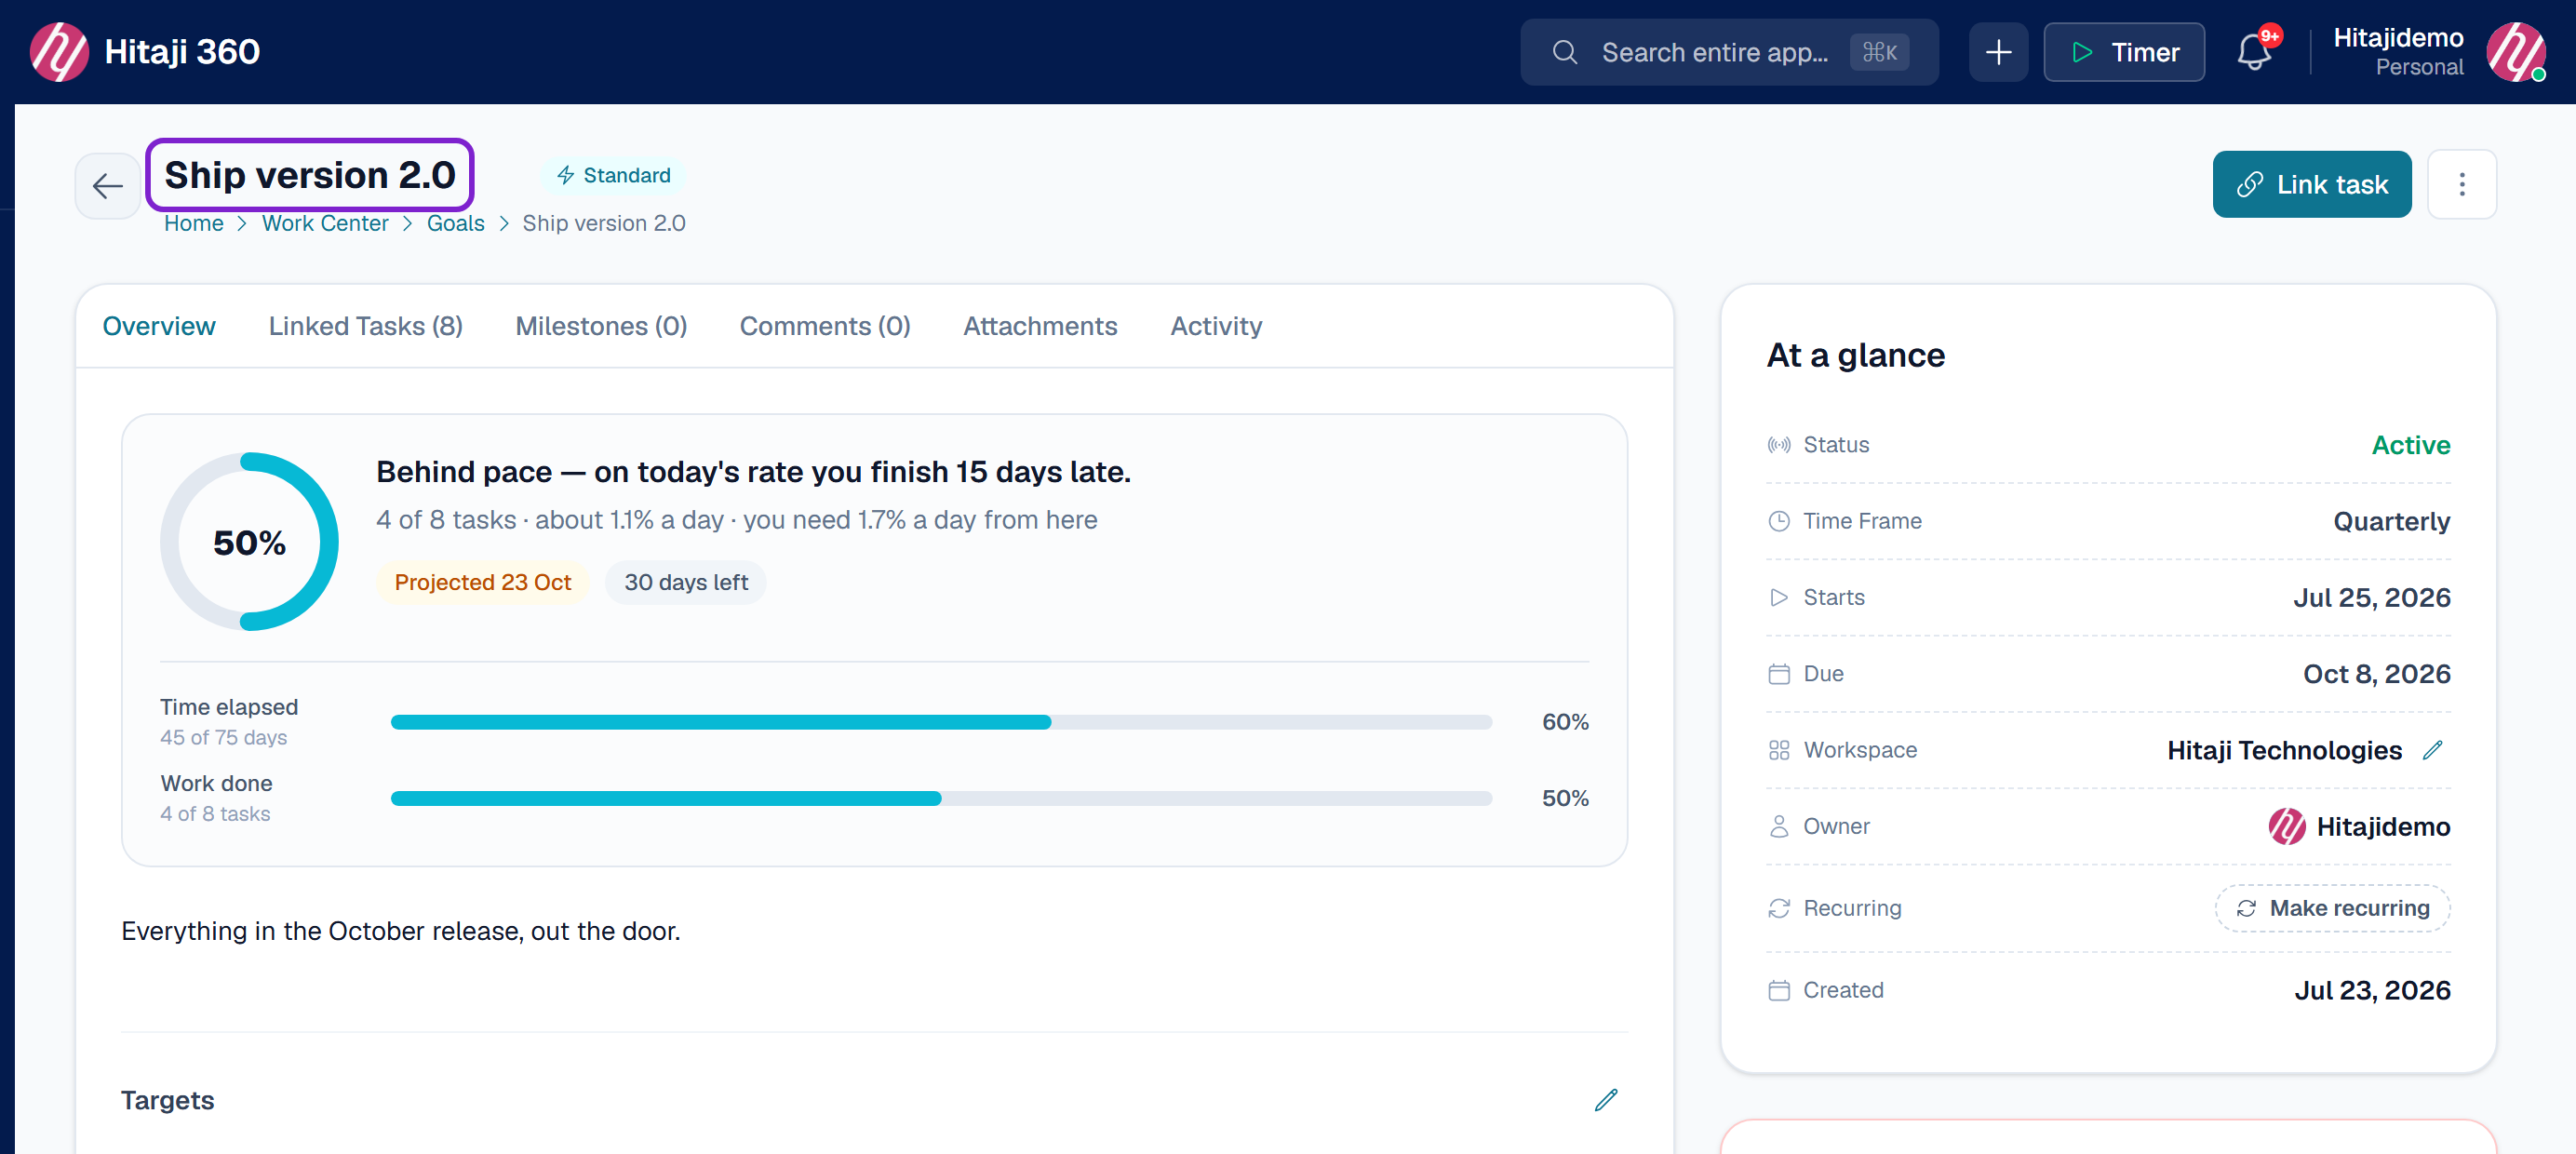Screen dimensions: 2576x1154
Task: Click the Ship version 2.0 title
Action: [310, 175]
